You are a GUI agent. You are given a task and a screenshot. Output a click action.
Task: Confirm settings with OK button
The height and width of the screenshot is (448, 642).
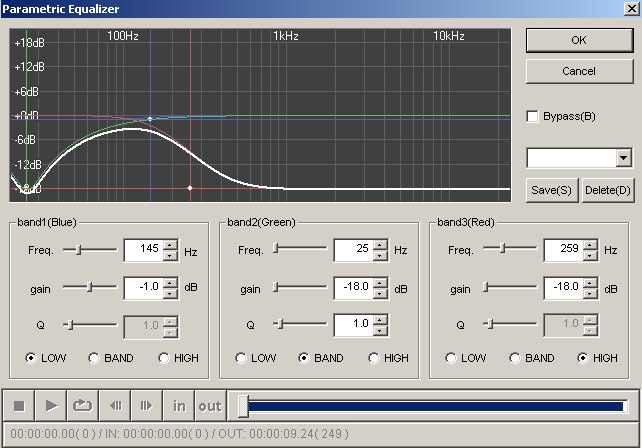pos(579,40)
